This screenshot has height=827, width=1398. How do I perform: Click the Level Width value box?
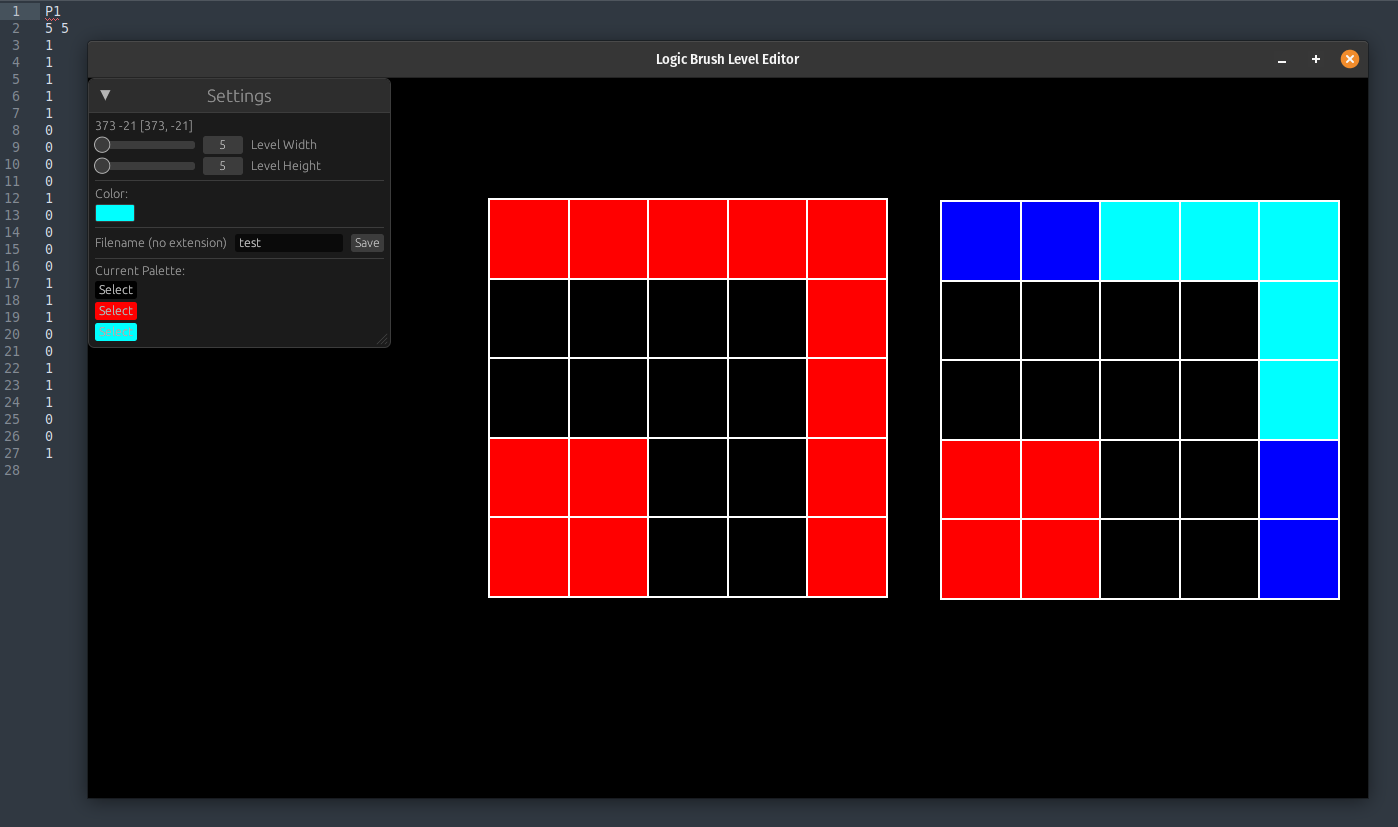point(223,145)
